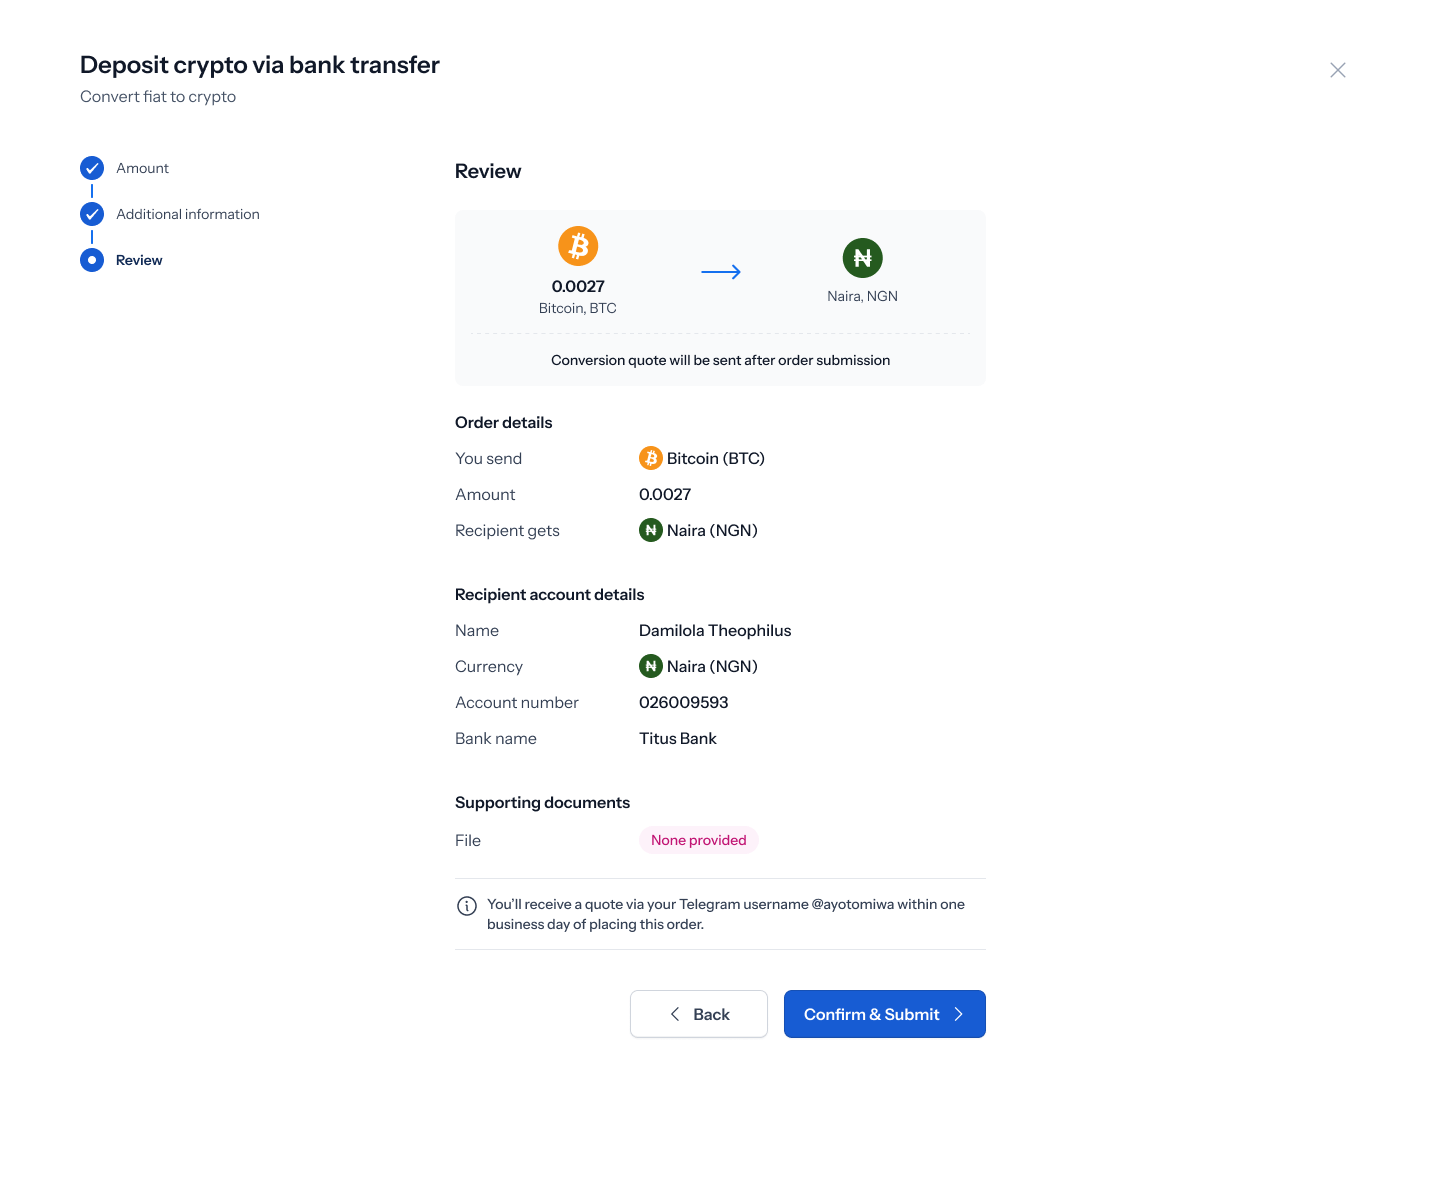The width and height of the screenshot is (1440, 1192).
Task: Click the Currency row label
Action: click(x=489, y=666)
